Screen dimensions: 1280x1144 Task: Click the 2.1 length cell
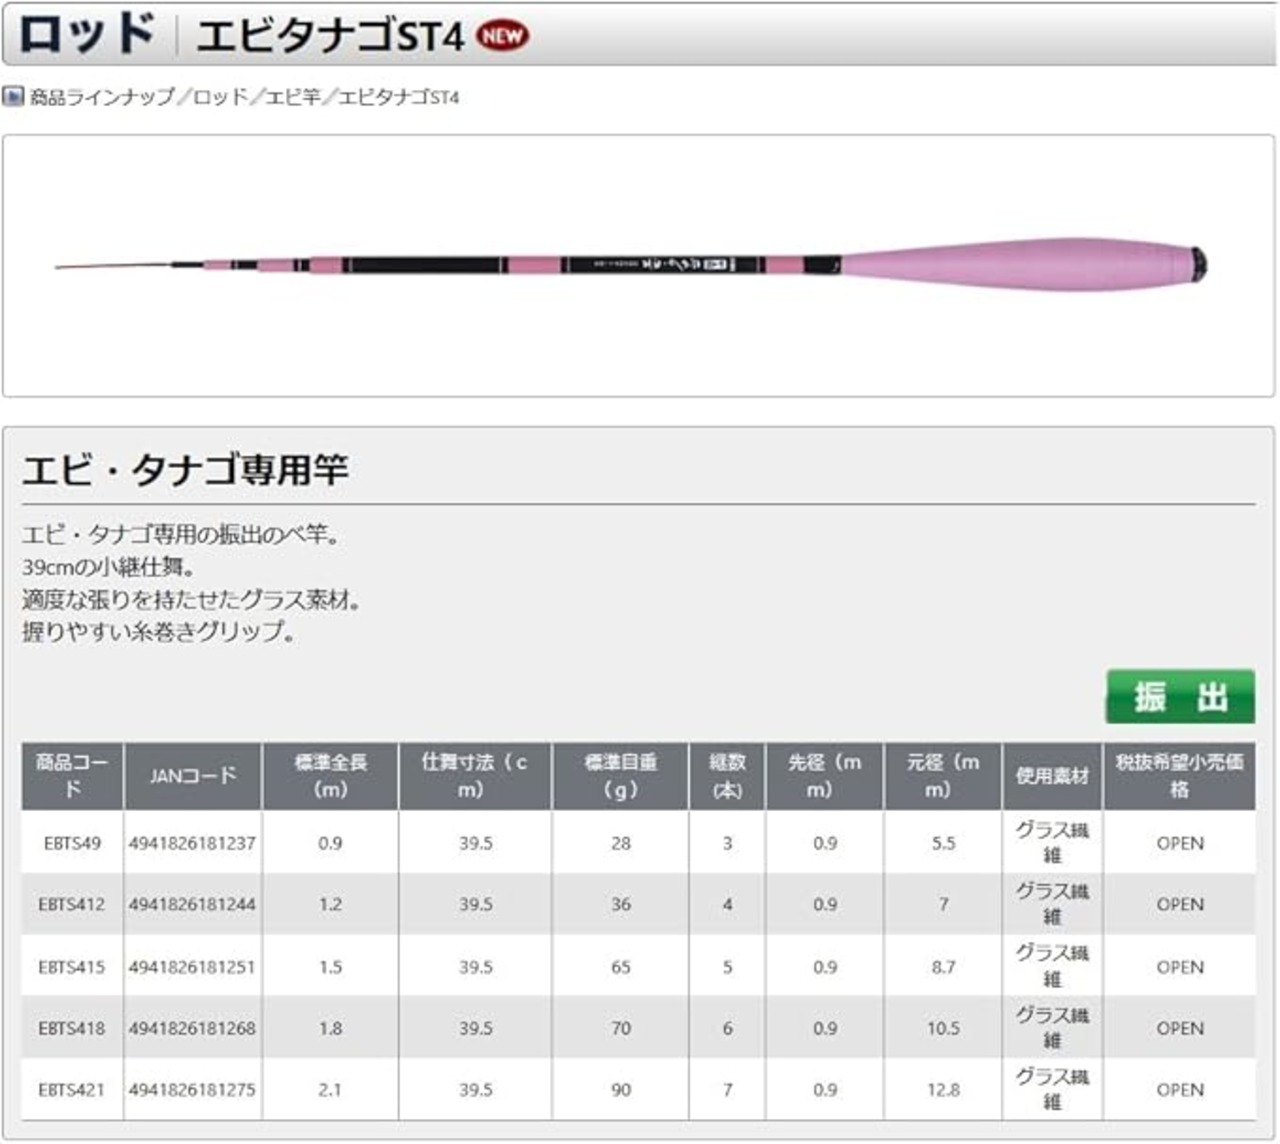tap(330, 1090)
